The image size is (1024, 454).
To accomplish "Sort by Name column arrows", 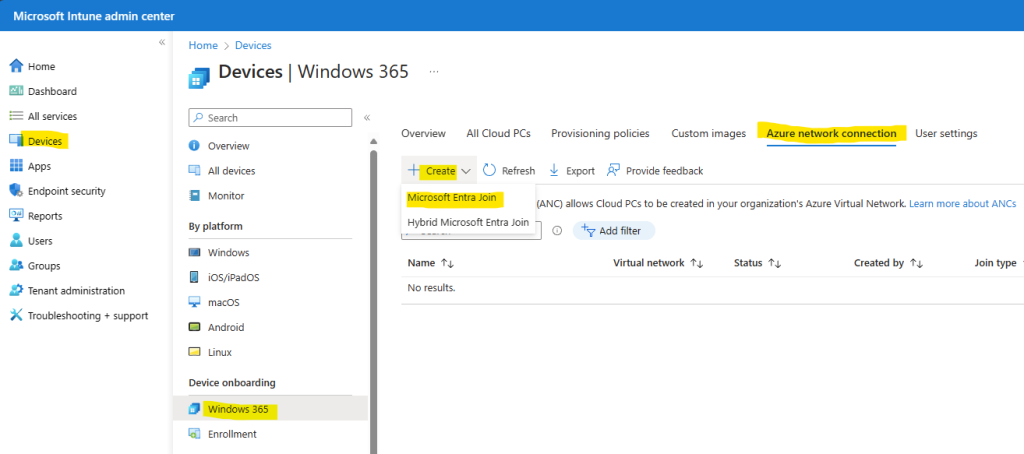I will pyautogui.click(x=447, y=263).
